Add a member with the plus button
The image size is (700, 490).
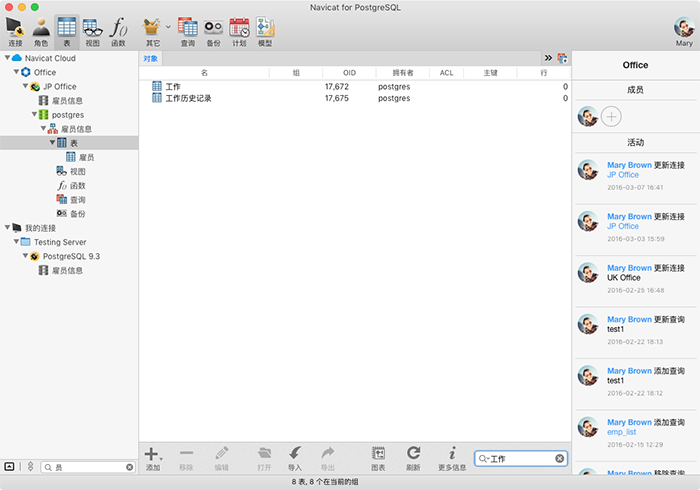(611, 117)
